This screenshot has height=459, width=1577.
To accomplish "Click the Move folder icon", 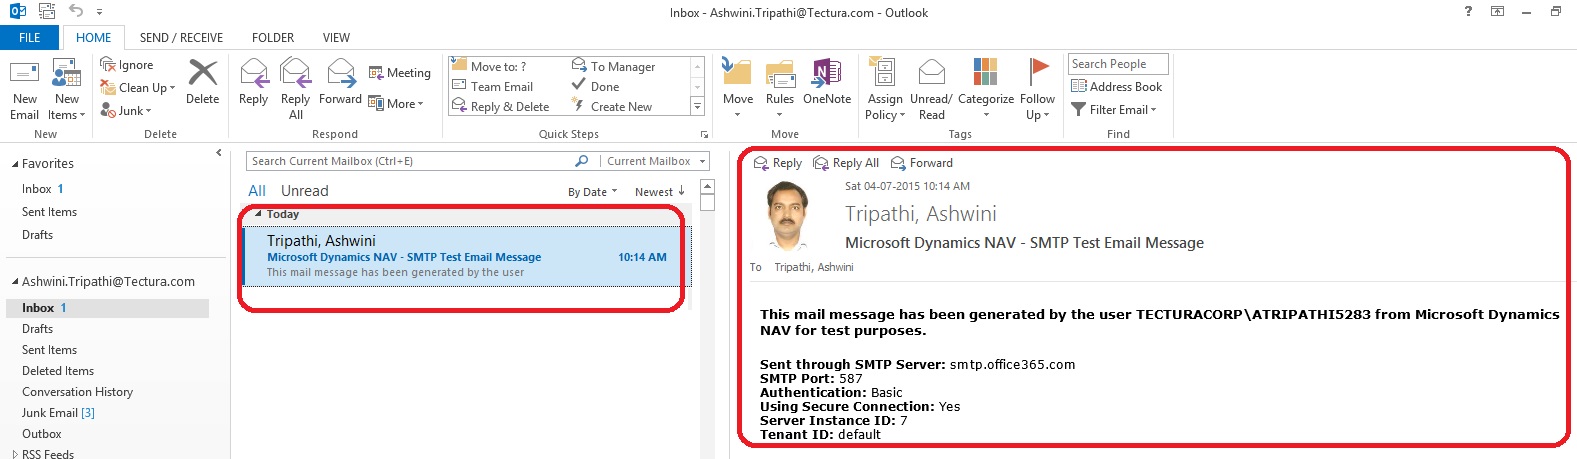I will point(737,73).
